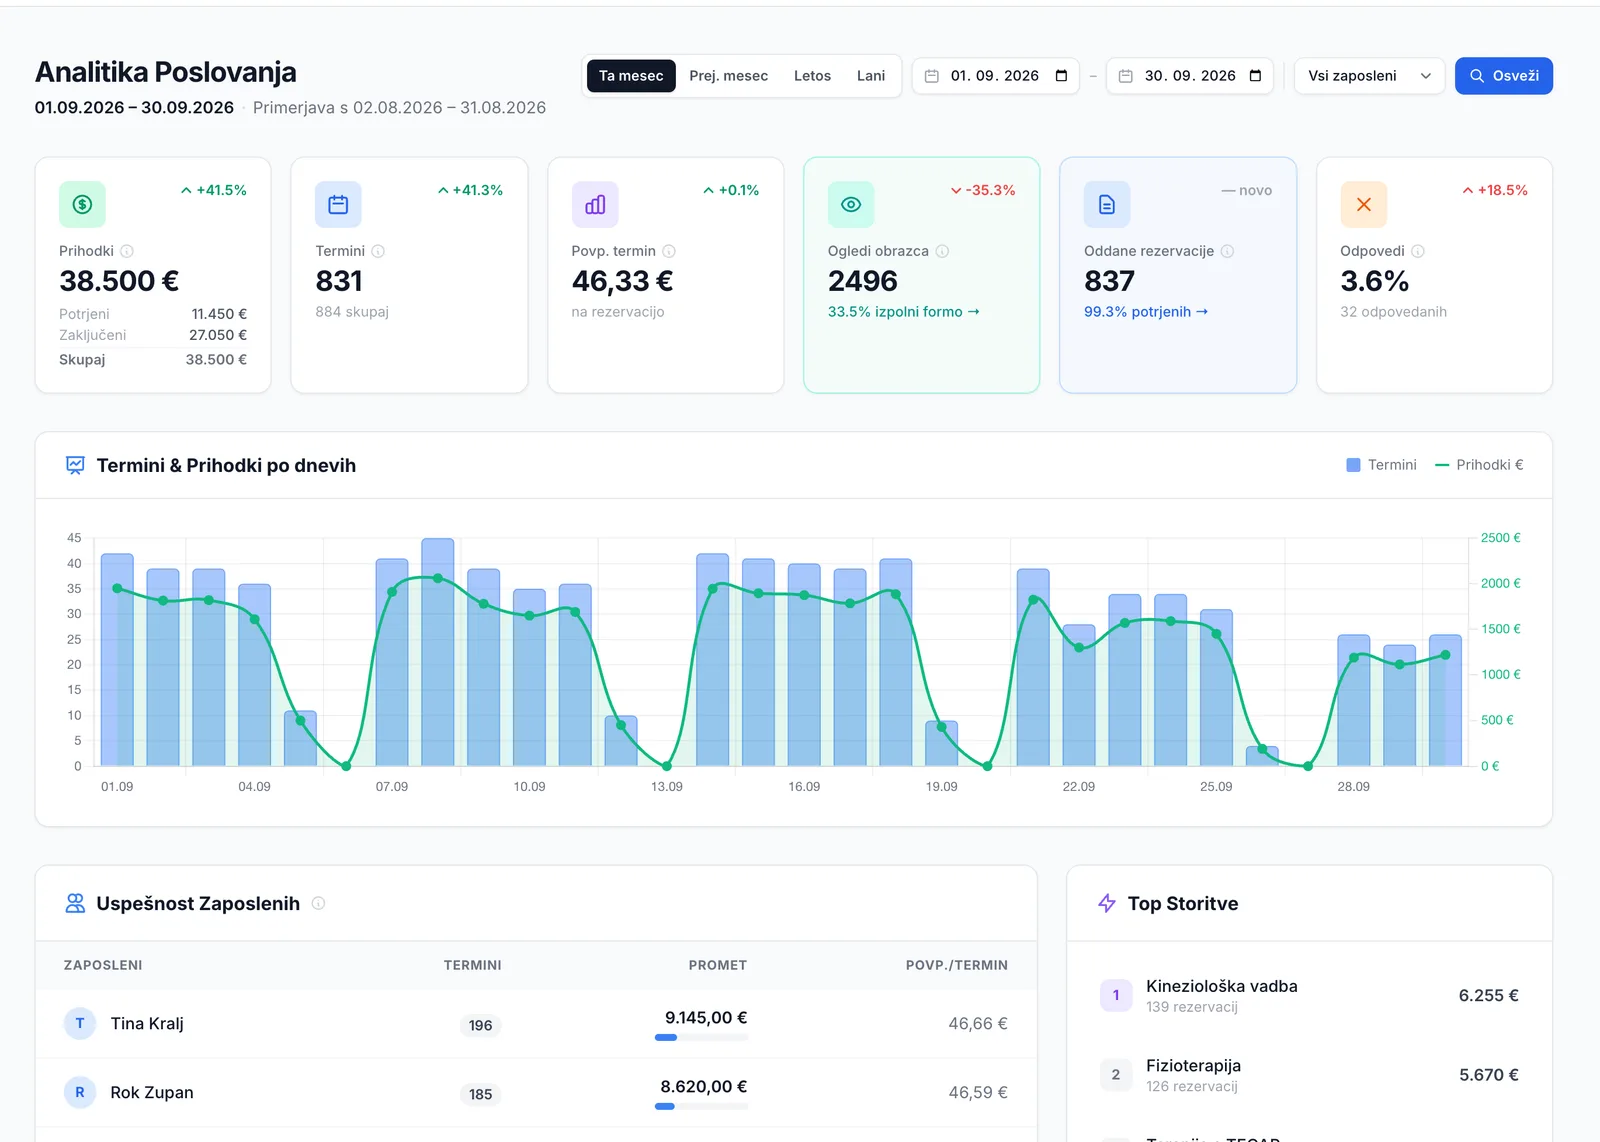Click info icon next to Prihodki
This screenshot has height=1142, width=1600.
coord(127,251)
